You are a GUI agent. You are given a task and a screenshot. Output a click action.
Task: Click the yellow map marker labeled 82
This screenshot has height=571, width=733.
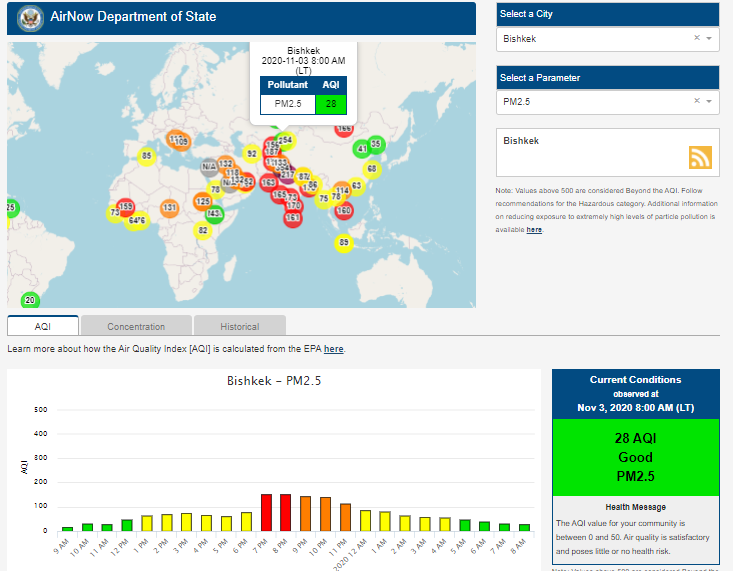pos(203,231)
